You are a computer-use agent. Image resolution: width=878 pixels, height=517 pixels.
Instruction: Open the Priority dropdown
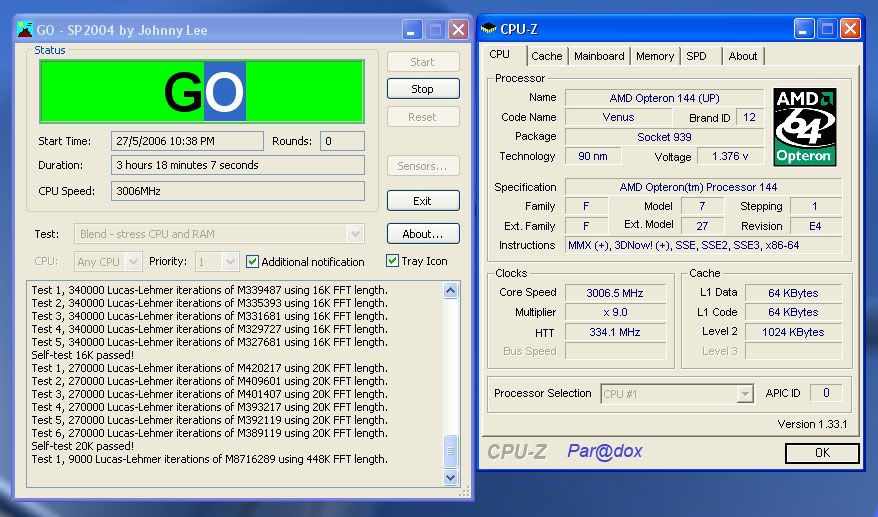(230, 262)
